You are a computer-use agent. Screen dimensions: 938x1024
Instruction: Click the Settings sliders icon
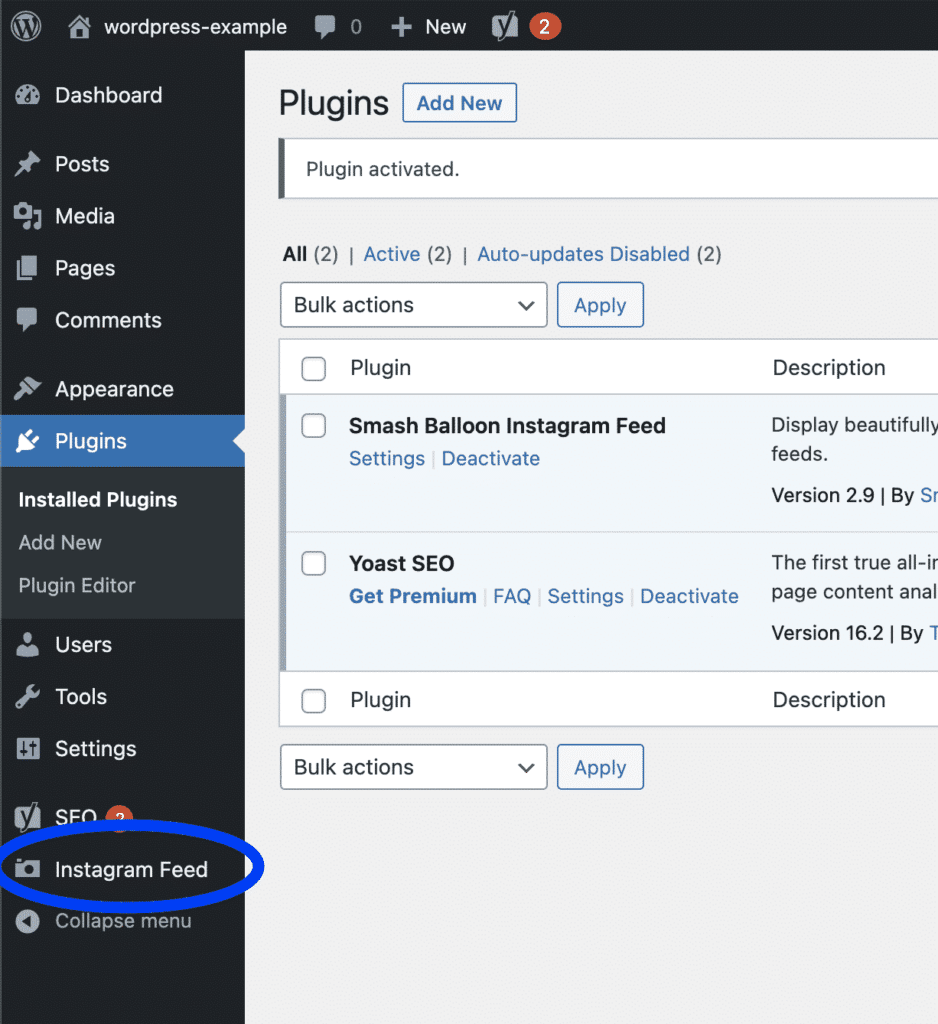(27, 748)
